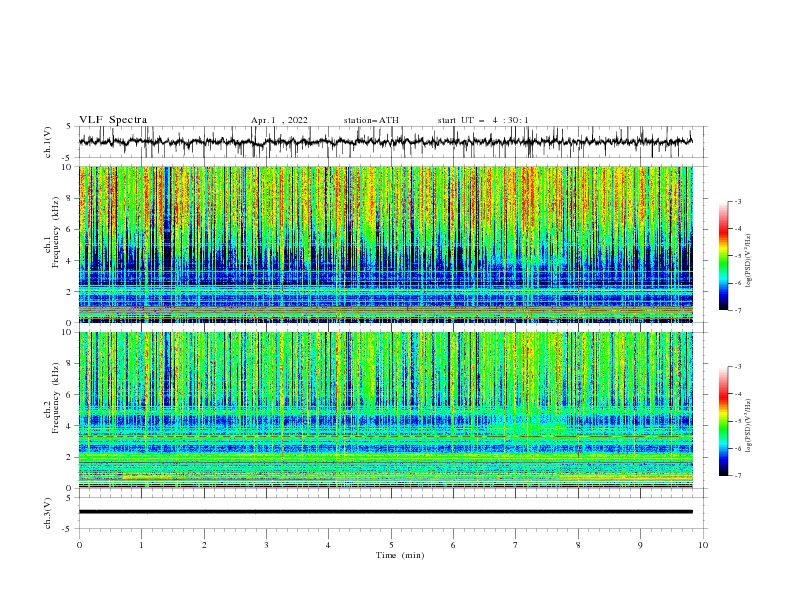Click the "-7" tick on the ch.2 colorbar
Image resolution: width=792 pixels, height=612 pixels.
pos(737,475)
